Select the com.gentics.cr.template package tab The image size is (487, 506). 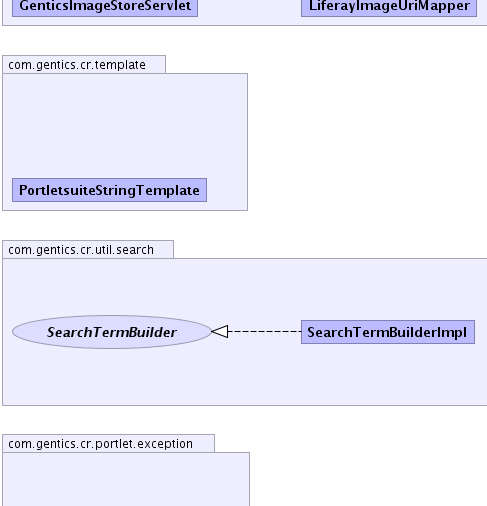pyautogui.click(x=84, y=64)
